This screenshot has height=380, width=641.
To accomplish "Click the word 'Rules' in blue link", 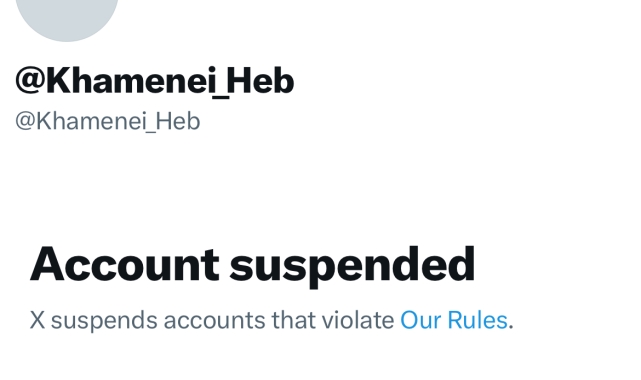I will (x=477, y=320).
